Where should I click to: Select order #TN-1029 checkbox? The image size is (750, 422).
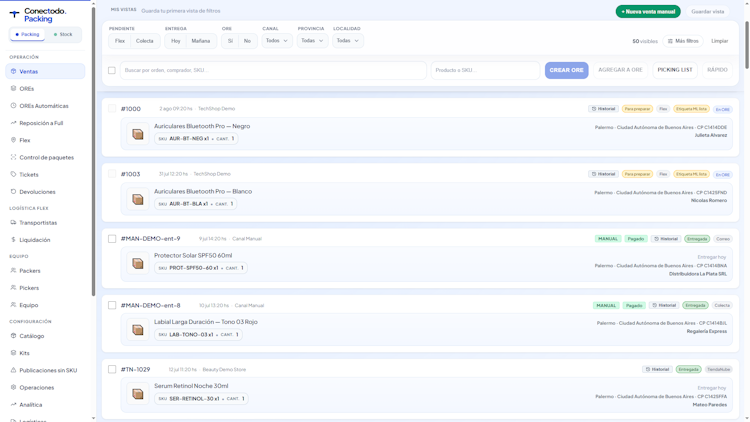point(112,369)
